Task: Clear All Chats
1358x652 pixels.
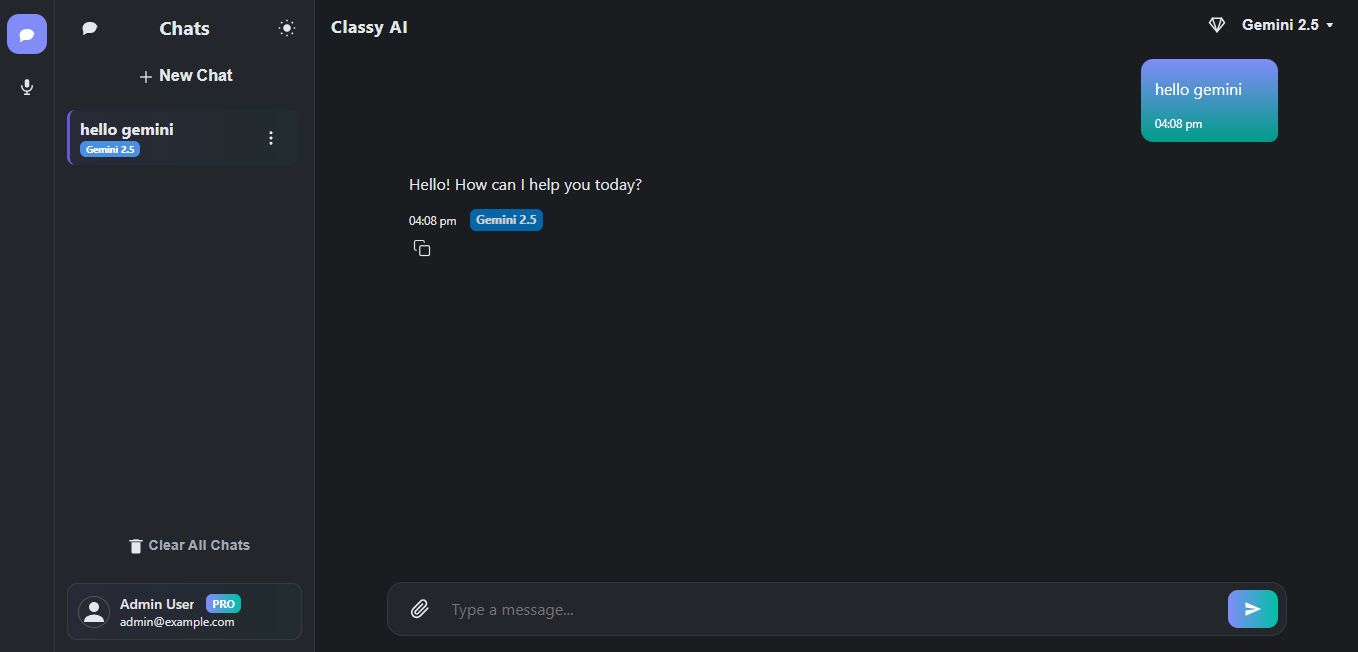Action: click(x=199, y=545)
